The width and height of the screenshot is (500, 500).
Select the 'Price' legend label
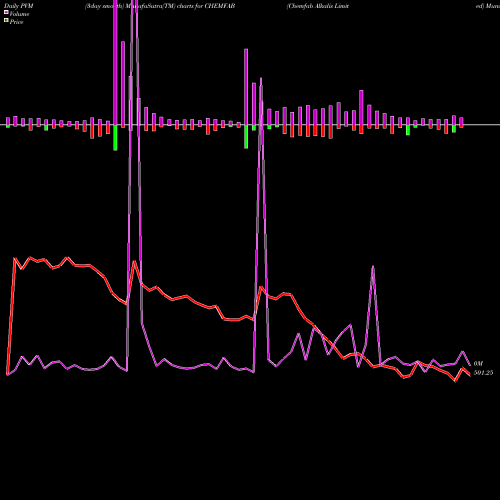pyautogui.click(x=16, y=22)
